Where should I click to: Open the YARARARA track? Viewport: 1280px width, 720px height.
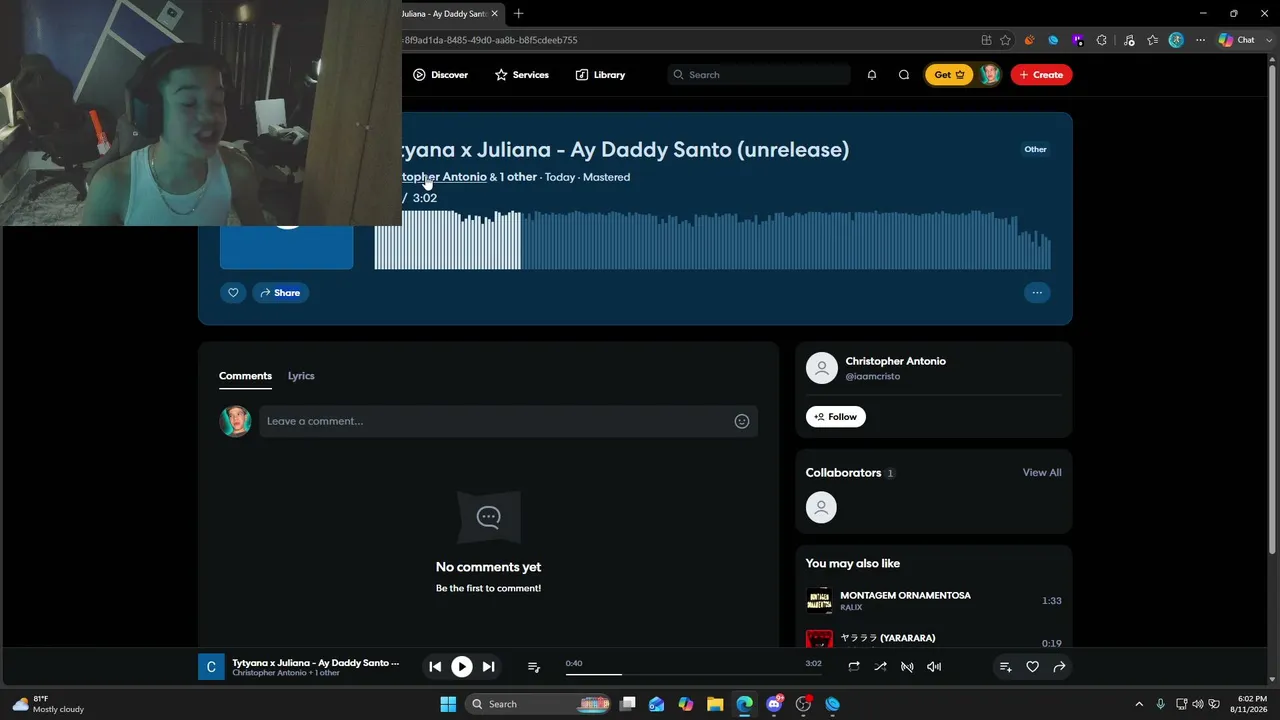(x=888, y=638)
